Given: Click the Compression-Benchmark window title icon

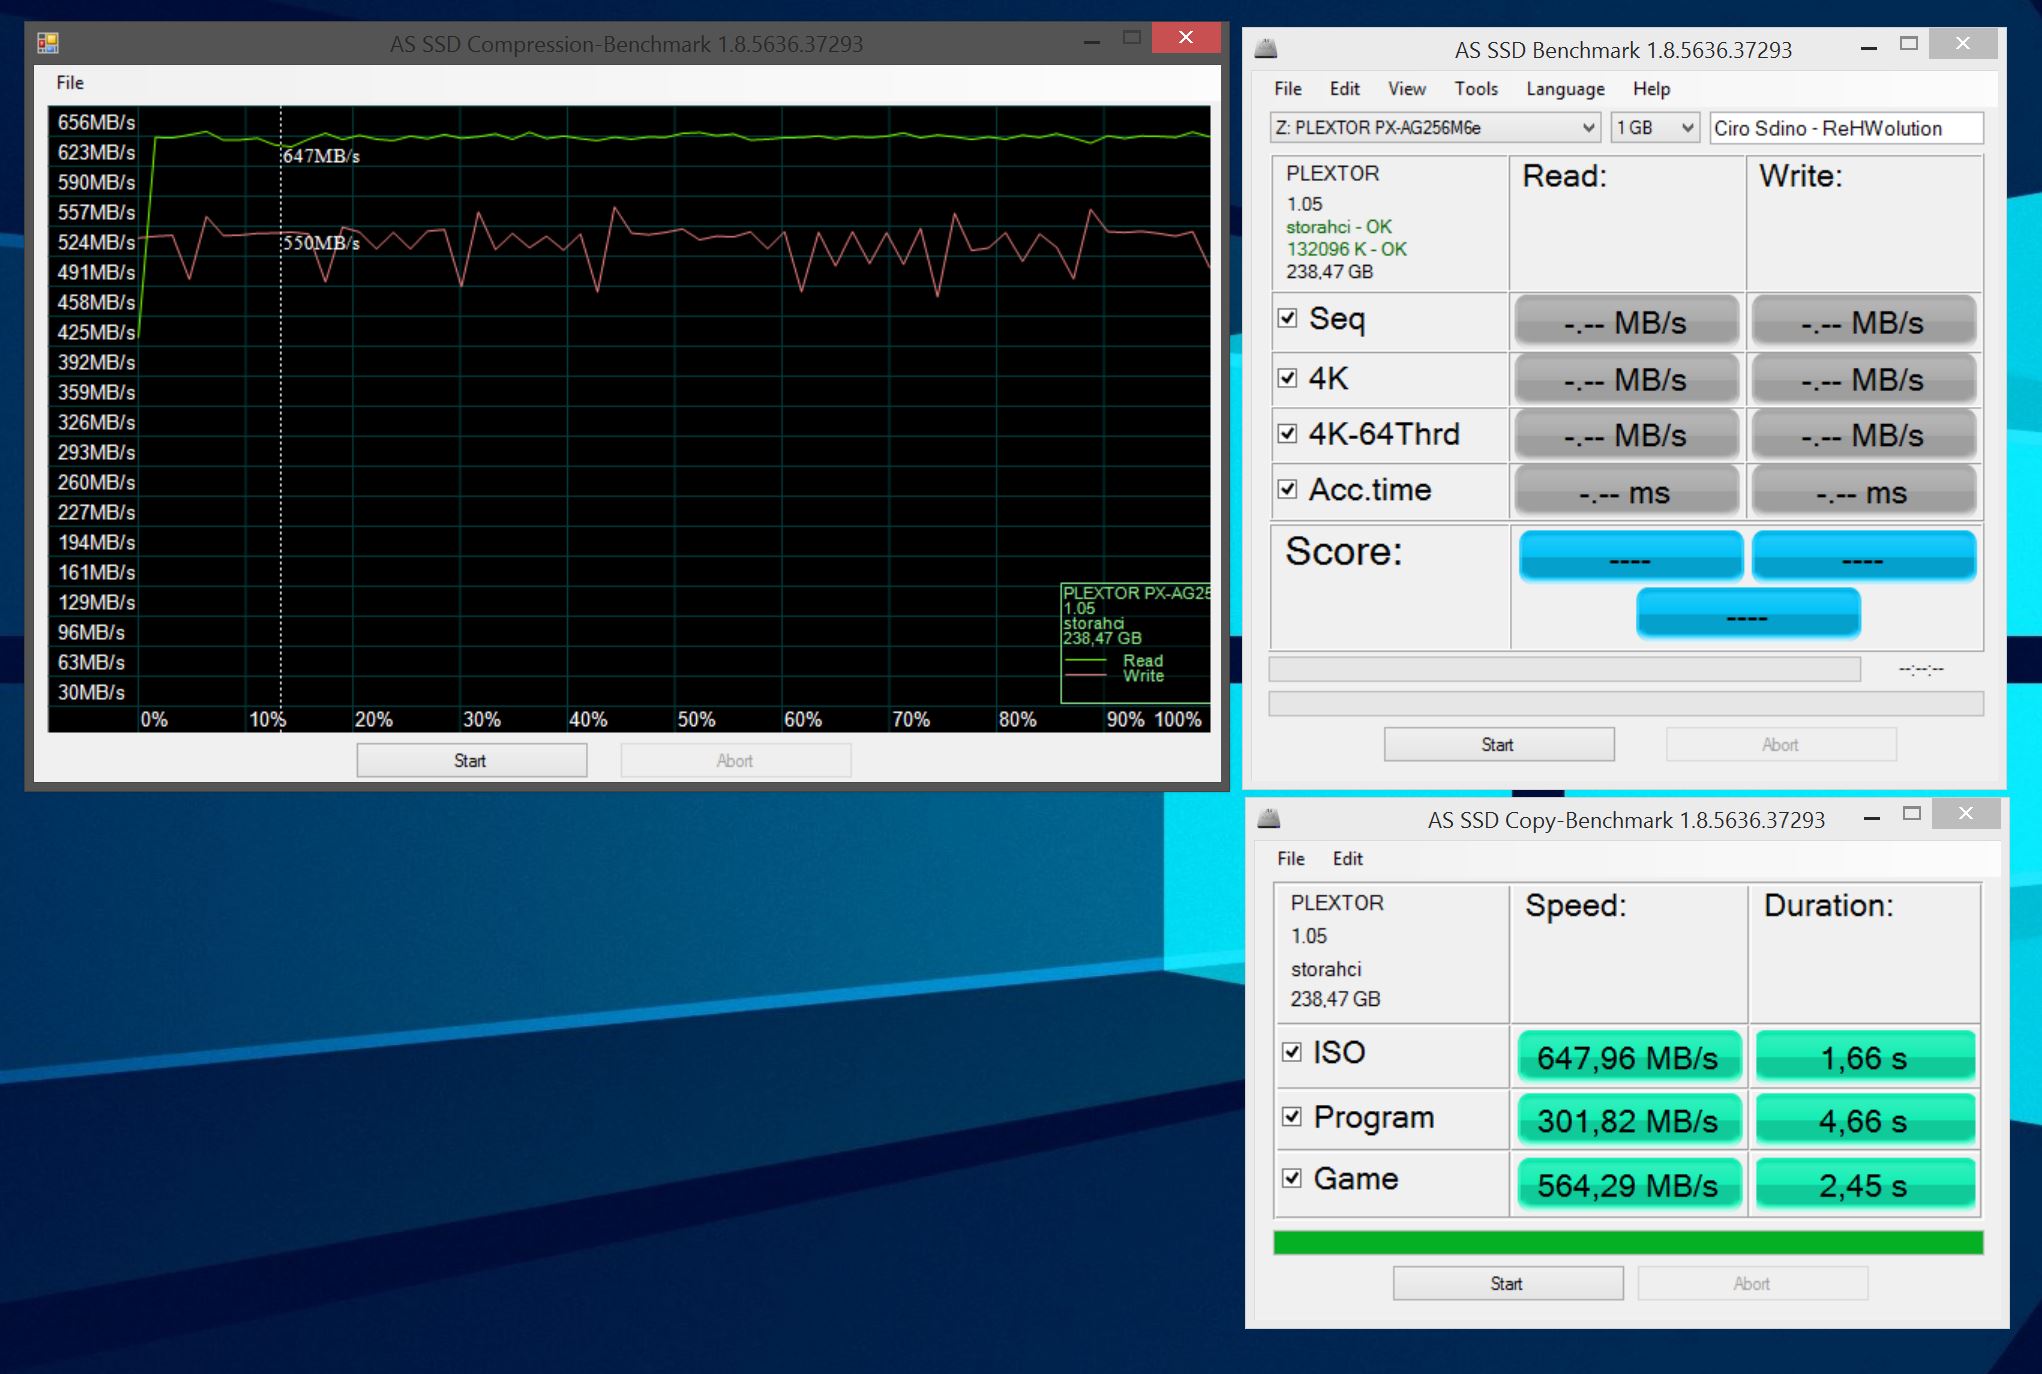Looking at the screenshot, I should pyautogui.click(x=48, y=43).
